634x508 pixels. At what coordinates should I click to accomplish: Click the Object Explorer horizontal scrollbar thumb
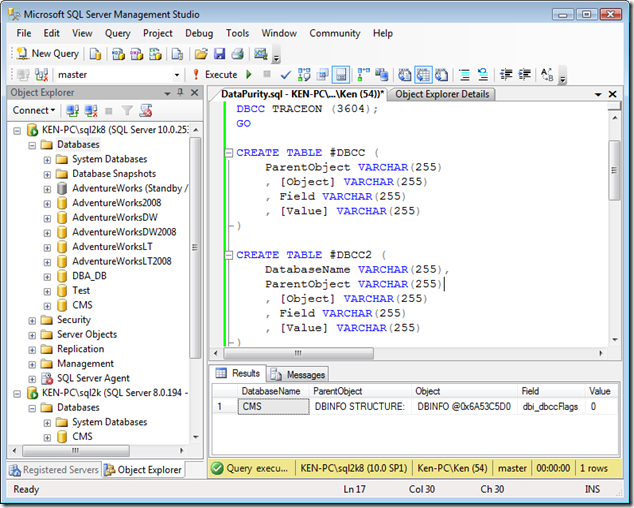coord(76,450)
